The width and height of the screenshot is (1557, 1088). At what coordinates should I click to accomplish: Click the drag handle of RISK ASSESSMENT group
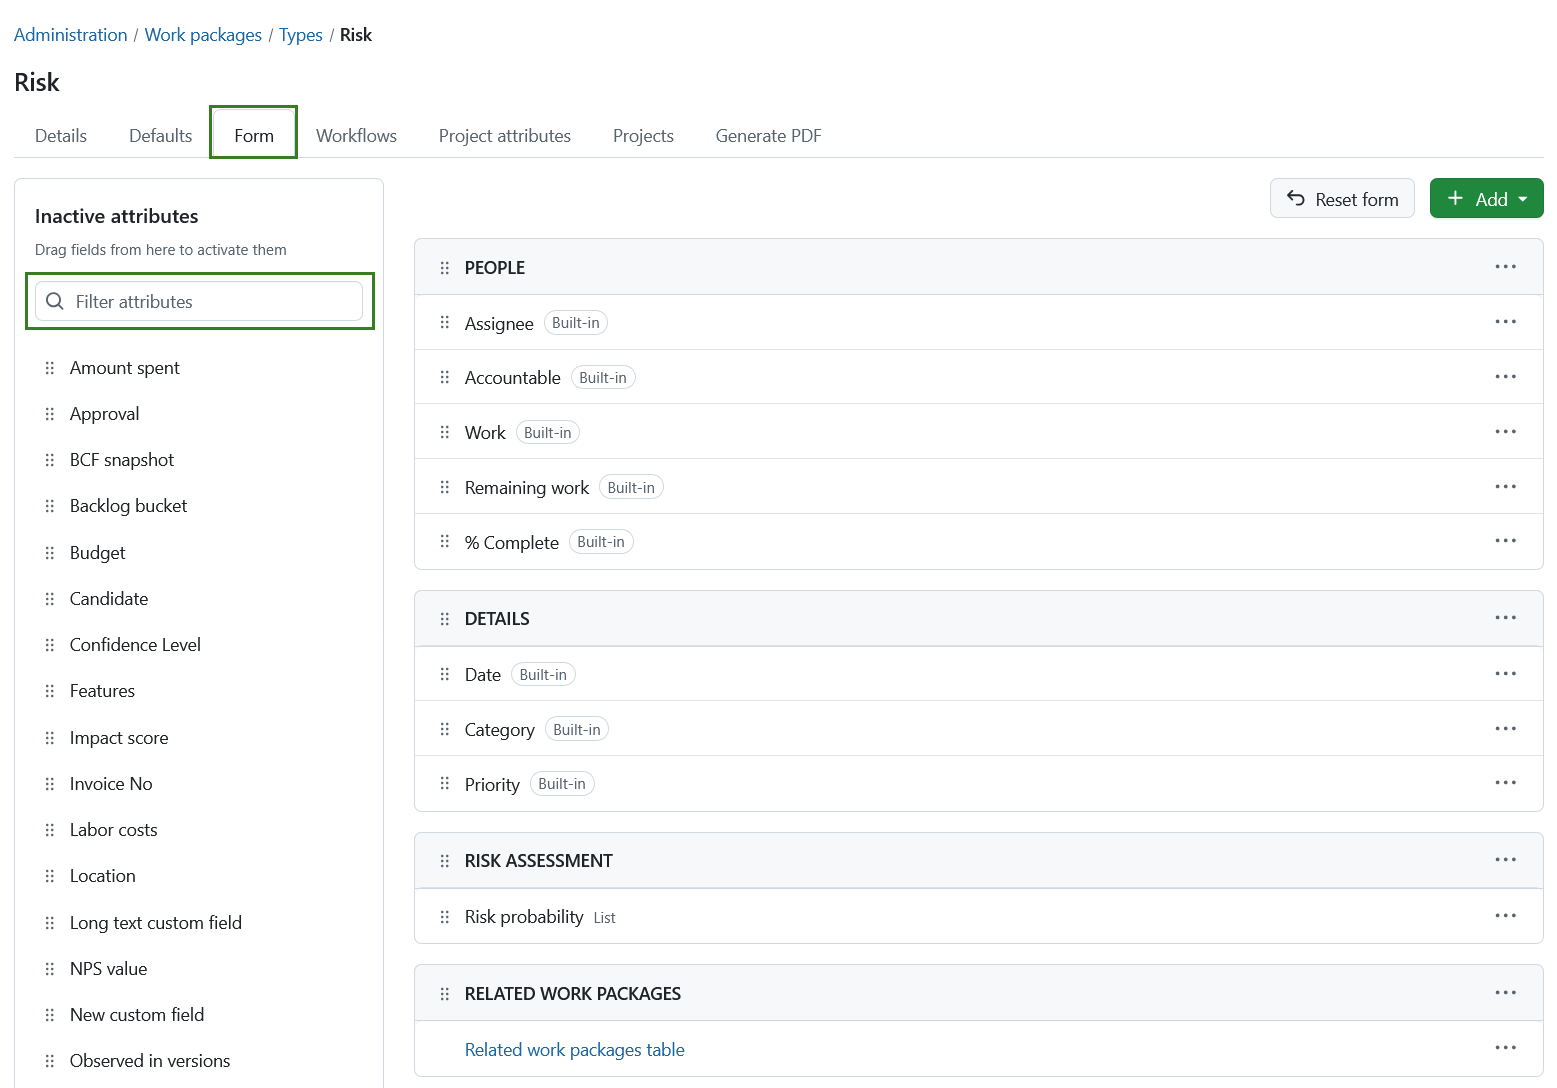[x=445, y=861]
